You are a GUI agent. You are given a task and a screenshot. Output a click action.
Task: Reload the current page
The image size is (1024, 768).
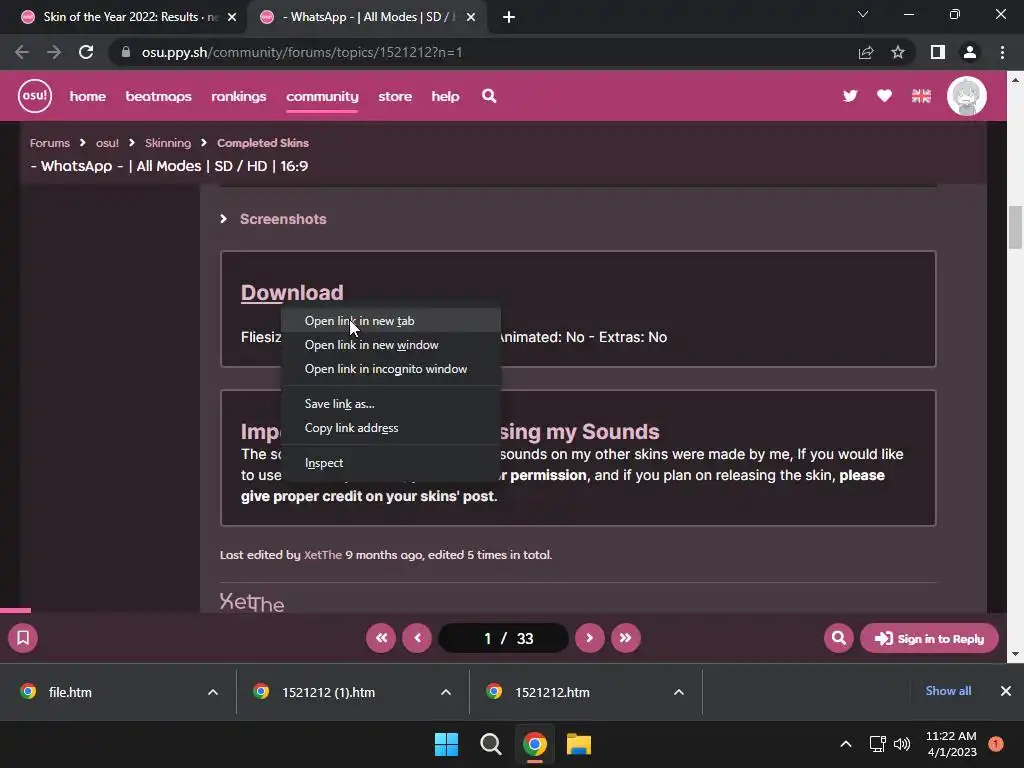click(86, 52)
